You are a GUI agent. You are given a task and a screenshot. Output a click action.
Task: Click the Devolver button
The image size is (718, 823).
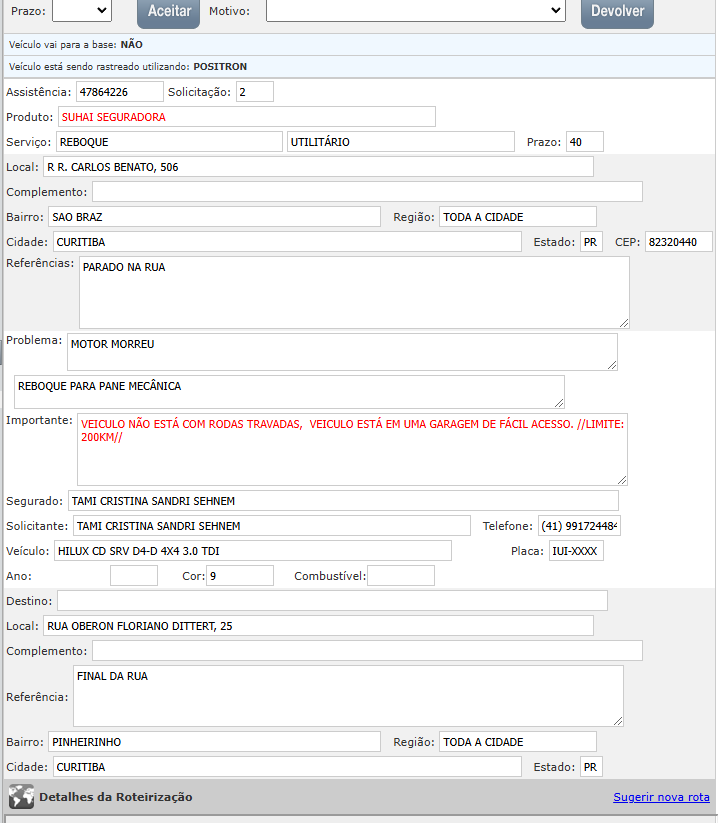[617, 13]
